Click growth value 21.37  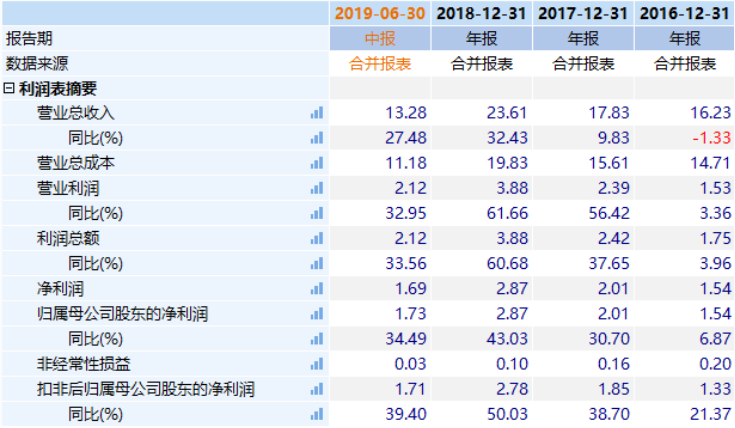click(710, 414)
